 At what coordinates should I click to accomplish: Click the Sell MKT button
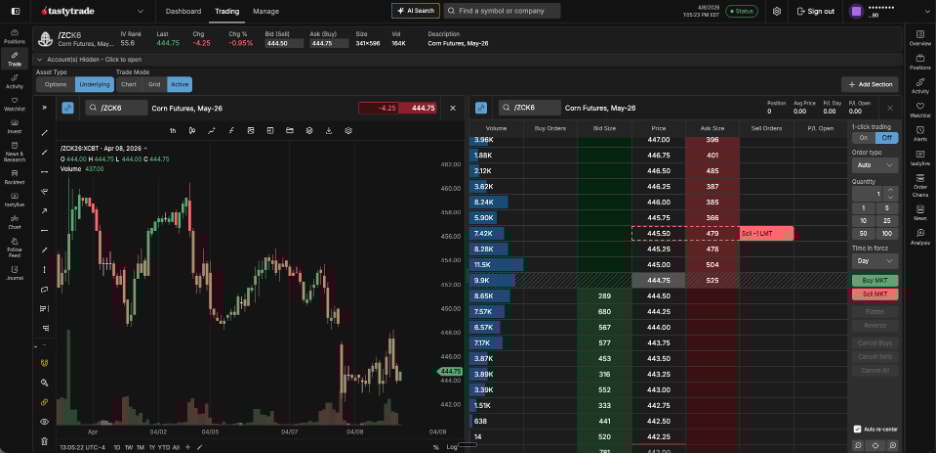[x=875, y=294]
